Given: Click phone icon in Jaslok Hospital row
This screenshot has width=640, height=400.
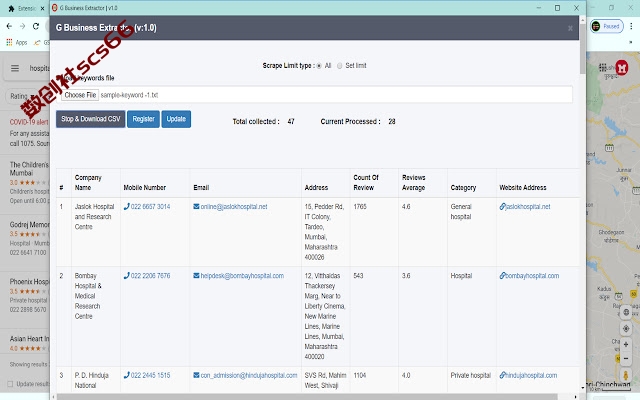Looking at the screenshot, I should tap(127, 207).
